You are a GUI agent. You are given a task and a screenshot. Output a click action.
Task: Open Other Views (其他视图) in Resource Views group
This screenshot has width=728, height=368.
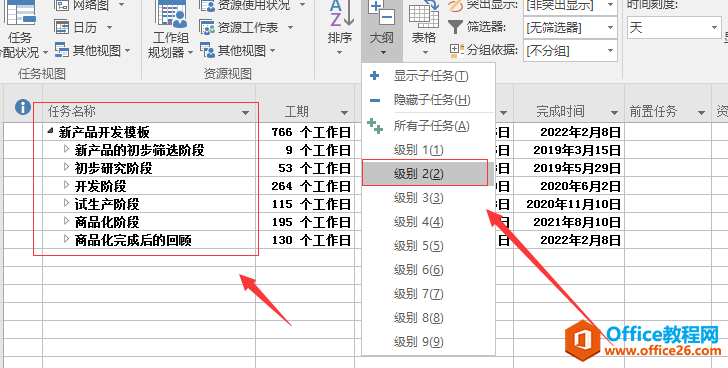(237, 50)
